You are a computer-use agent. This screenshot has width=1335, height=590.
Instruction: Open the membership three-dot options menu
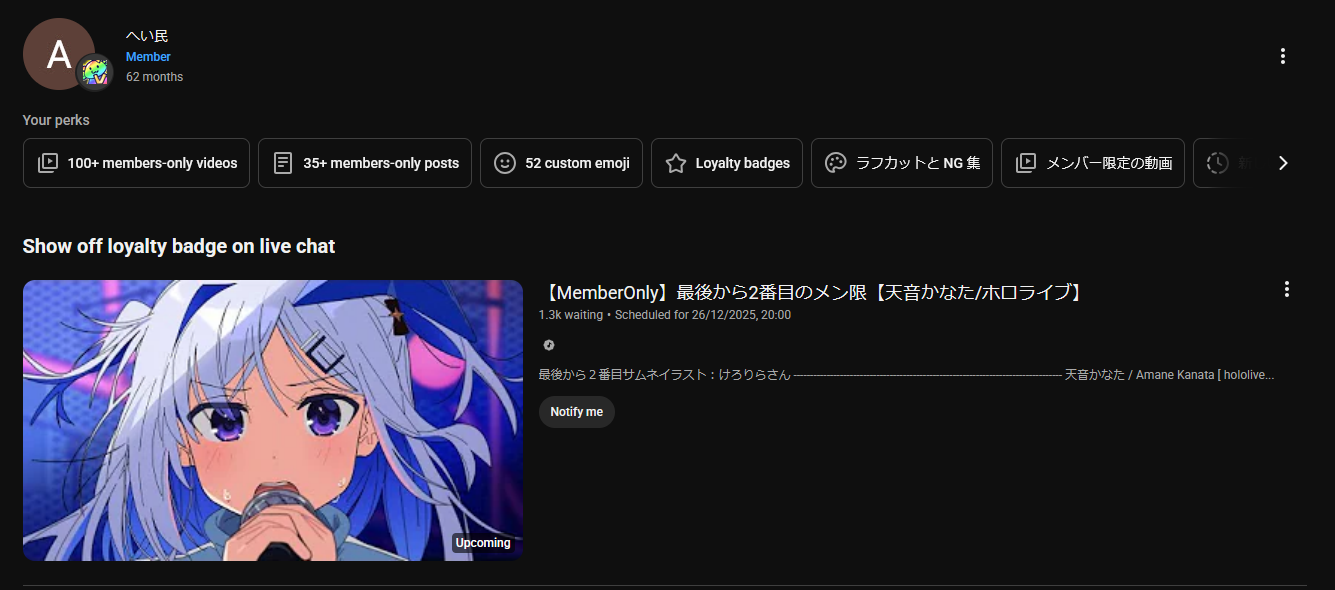point(1283,56)
